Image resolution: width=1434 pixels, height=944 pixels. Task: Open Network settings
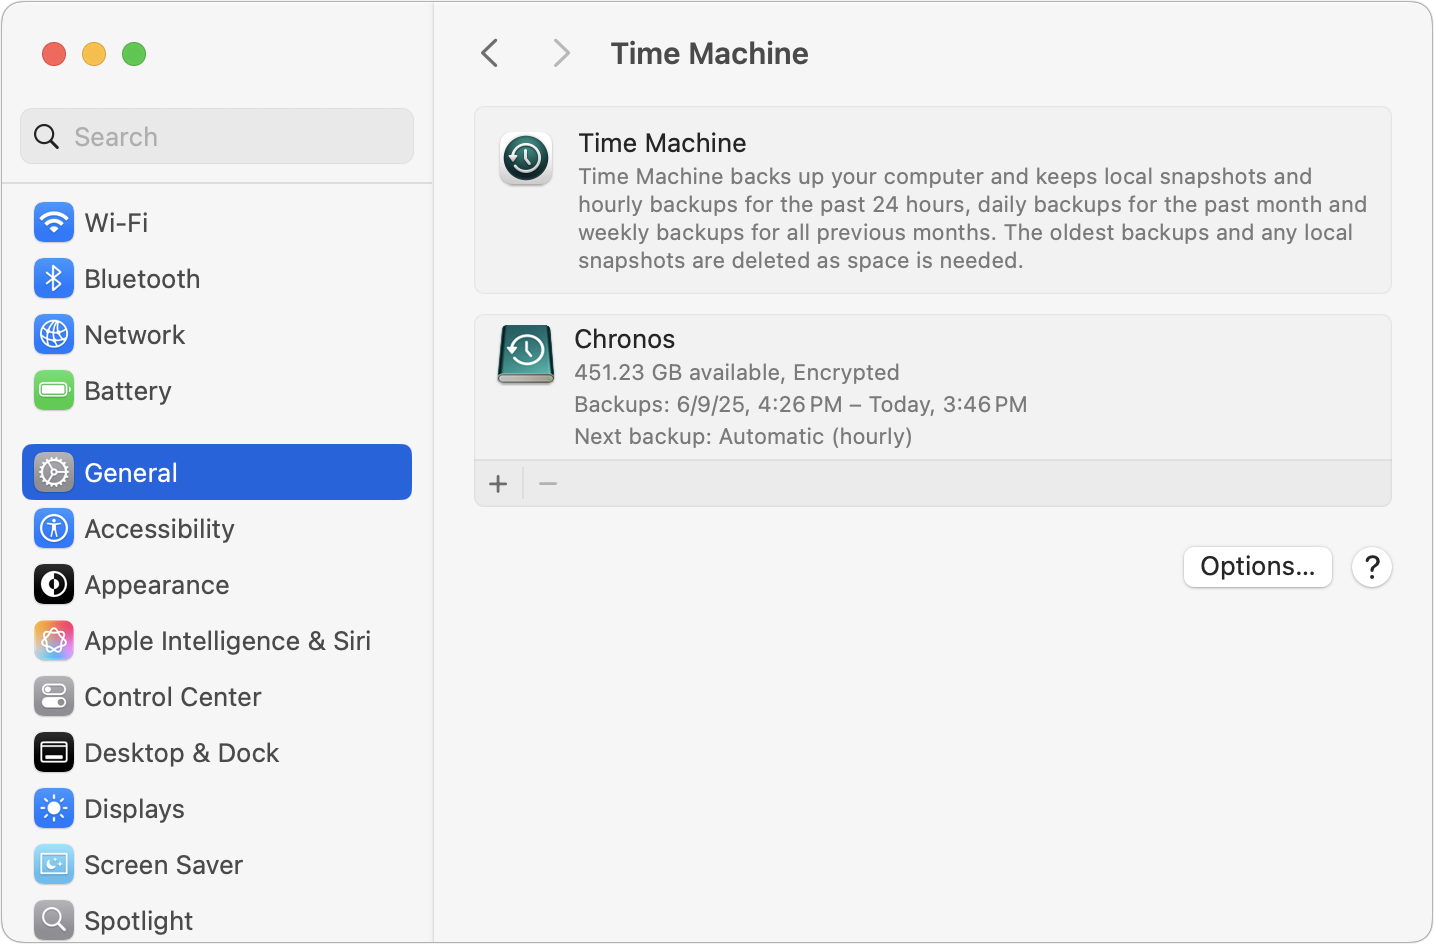point(217,334)
